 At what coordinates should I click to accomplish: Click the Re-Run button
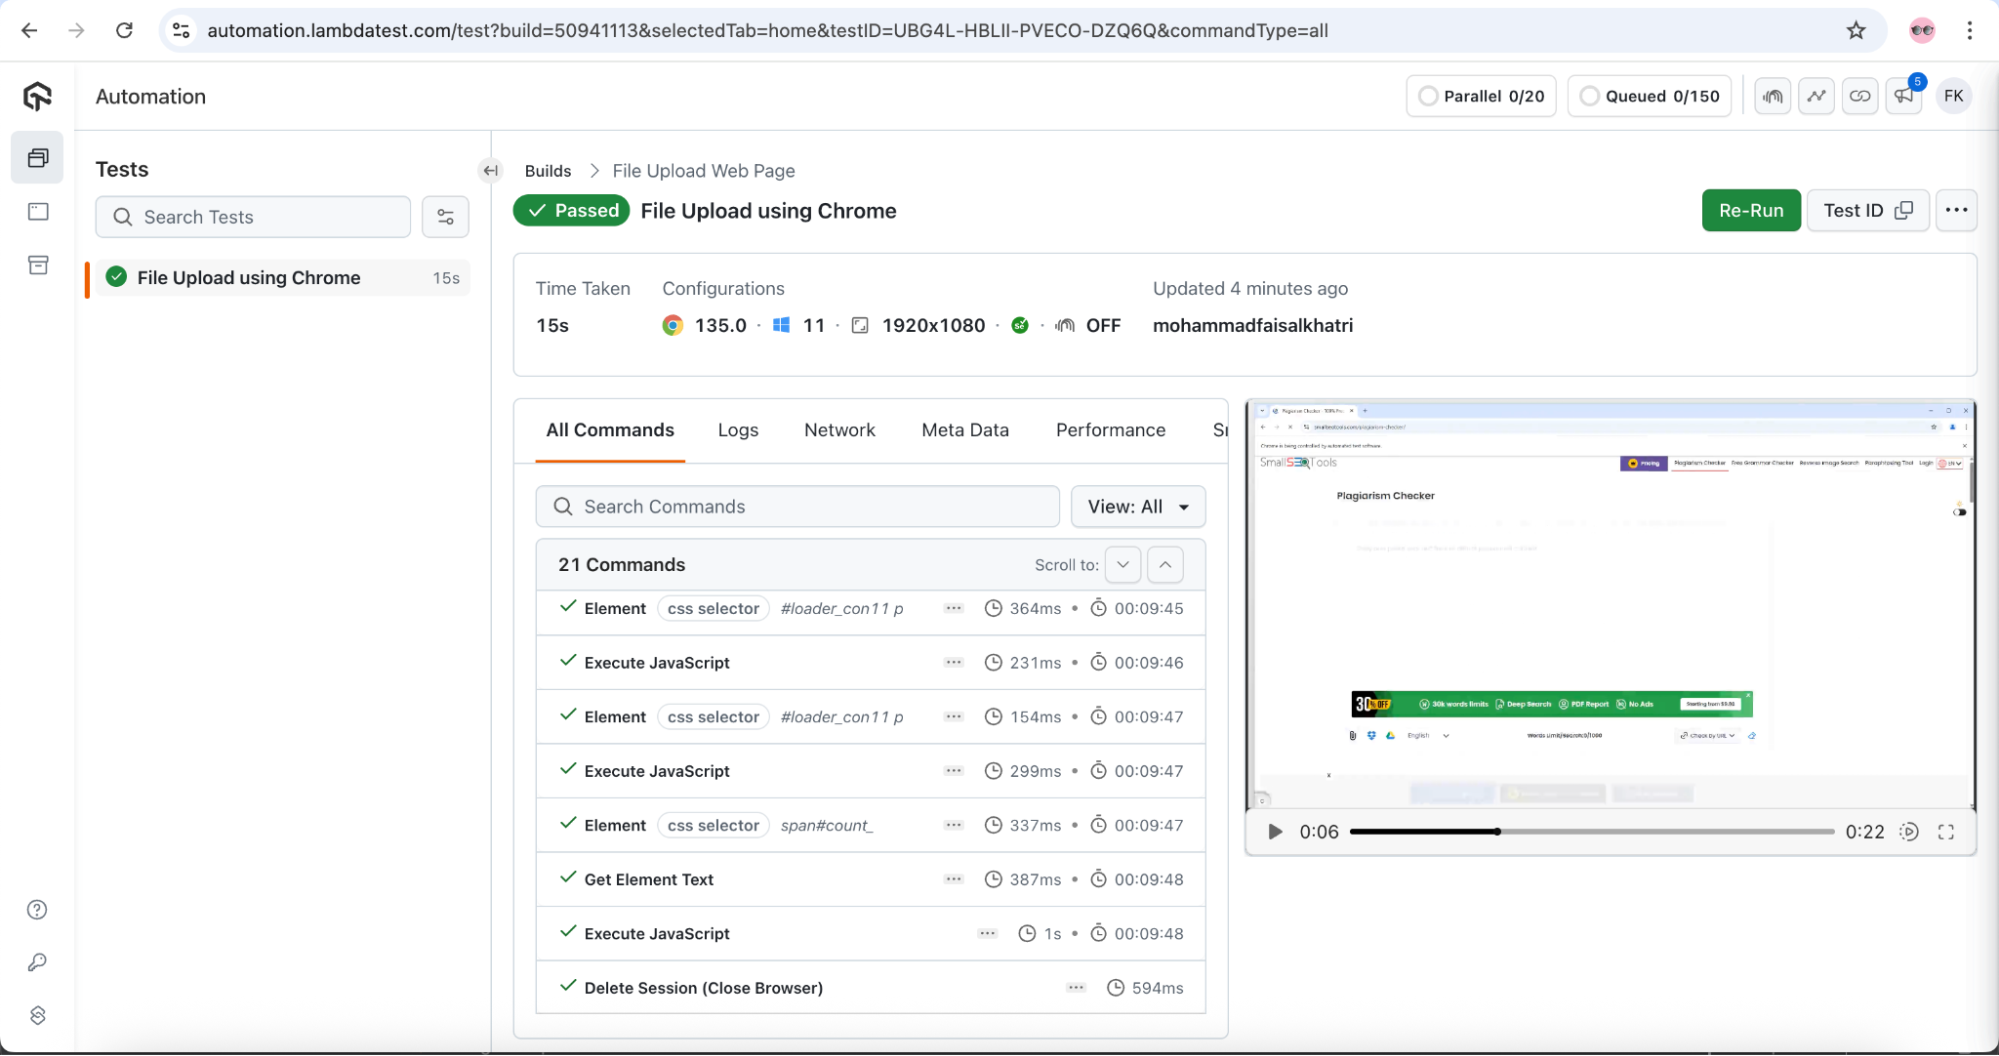click(1751, 210)
